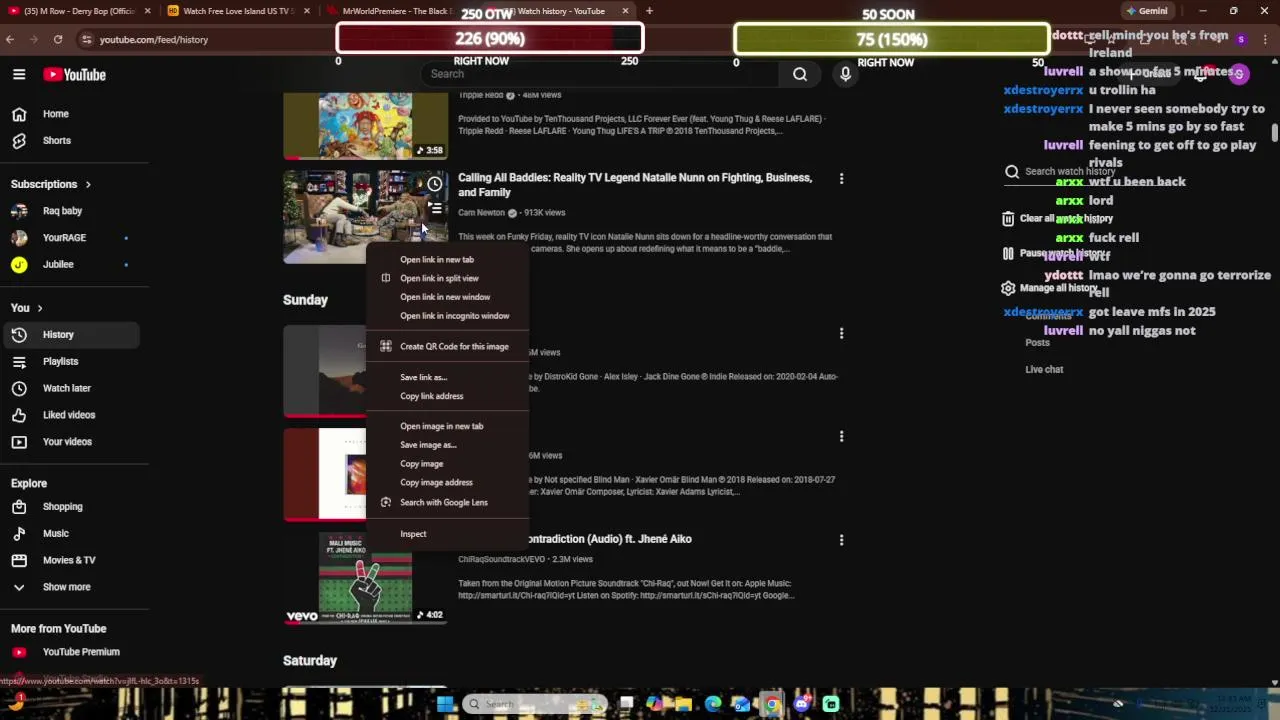Screen dimensions: 1280x720
Task: Select Save link as...
Action: [x=447, y=377]
